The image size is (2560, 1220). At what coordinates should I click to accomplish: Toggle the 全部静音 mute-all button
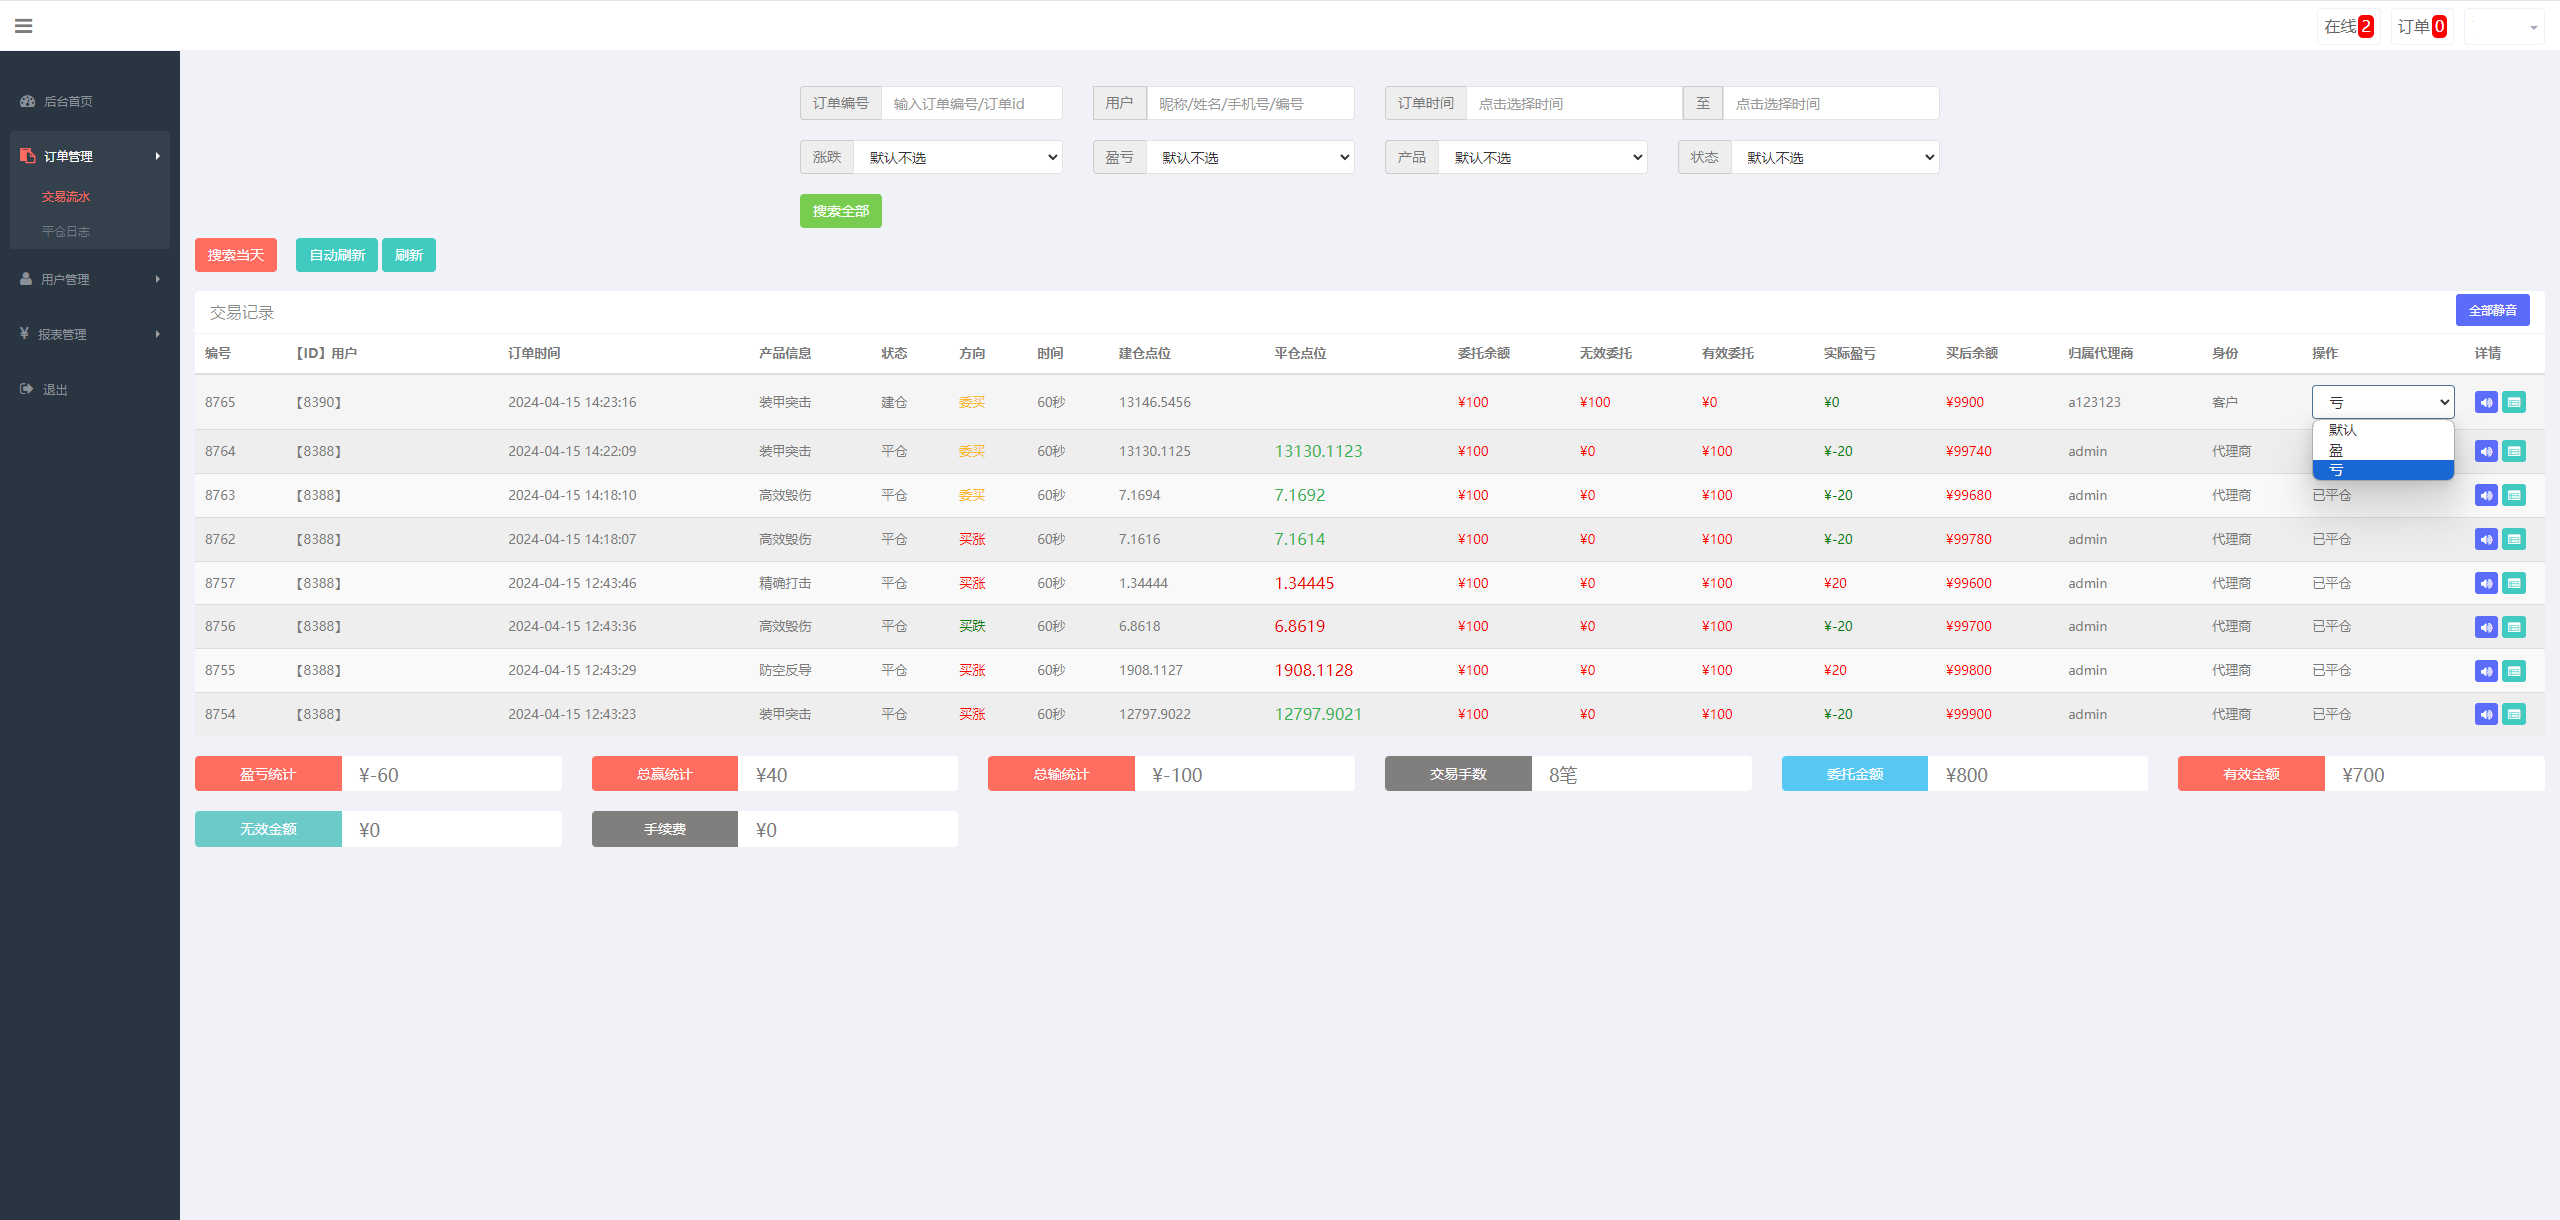pos(2492,310)
